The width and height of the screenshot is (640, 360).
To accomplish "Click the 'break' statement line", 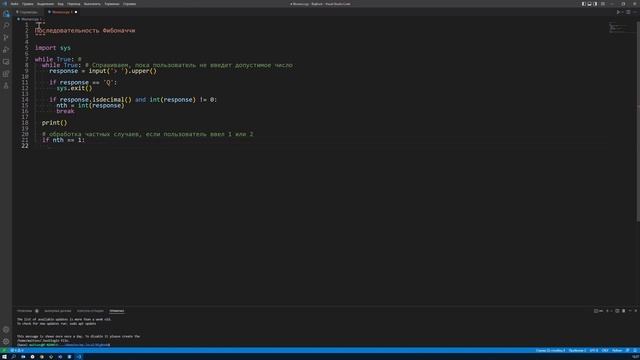I will pyautogui.click(x=65, y=111).
